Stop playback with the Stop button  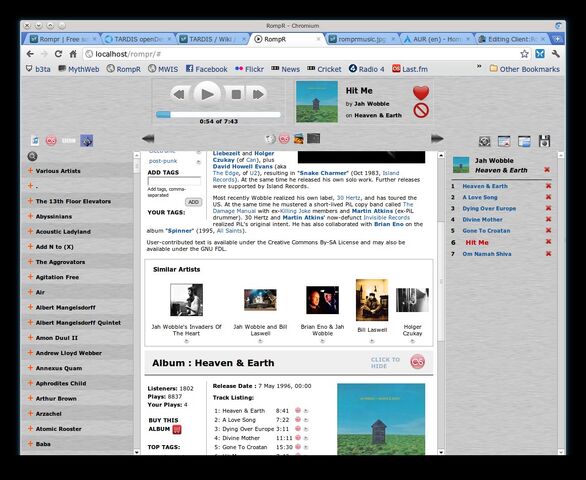click(236, 94)
